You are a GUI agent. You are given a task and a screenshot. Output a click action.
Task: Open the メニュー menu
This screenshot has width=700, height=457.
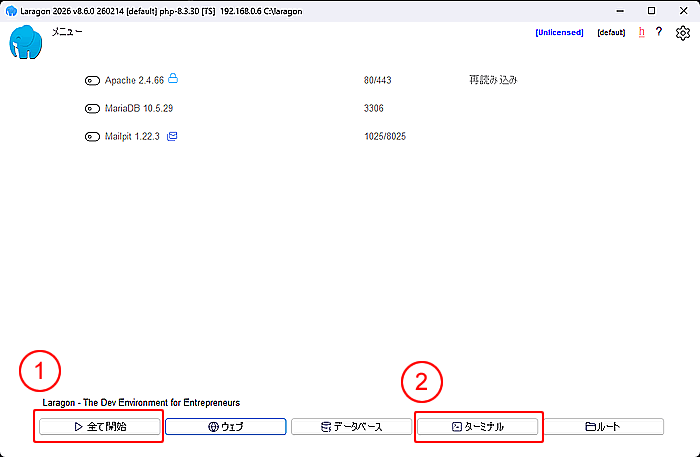(x=67, y=32)
